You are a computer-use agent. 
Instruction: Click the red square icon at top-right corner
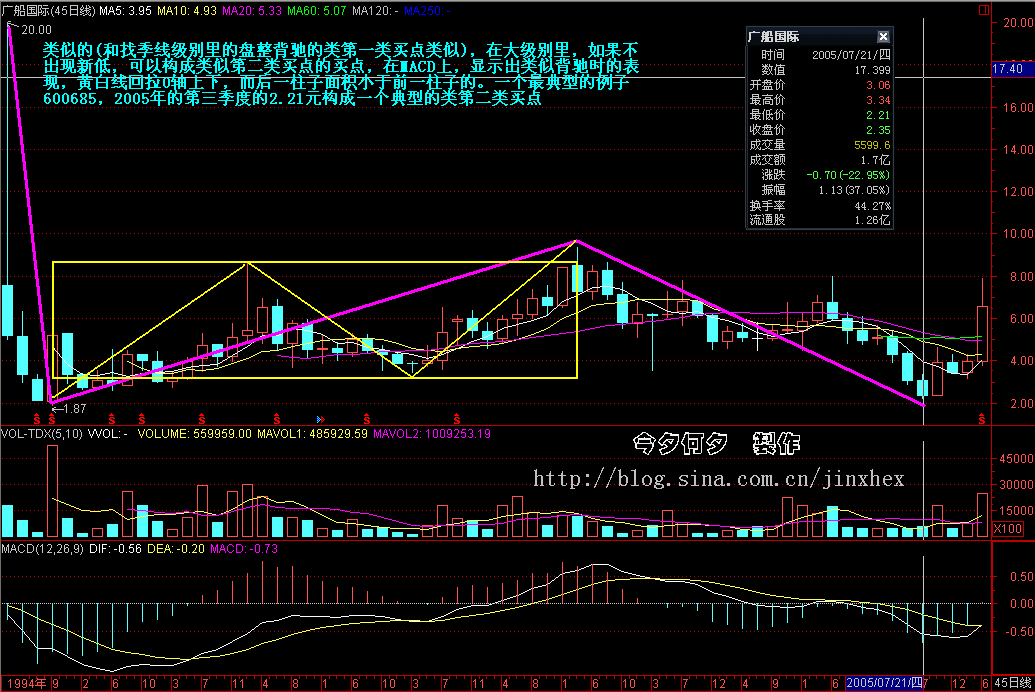(x=986, y=9)
